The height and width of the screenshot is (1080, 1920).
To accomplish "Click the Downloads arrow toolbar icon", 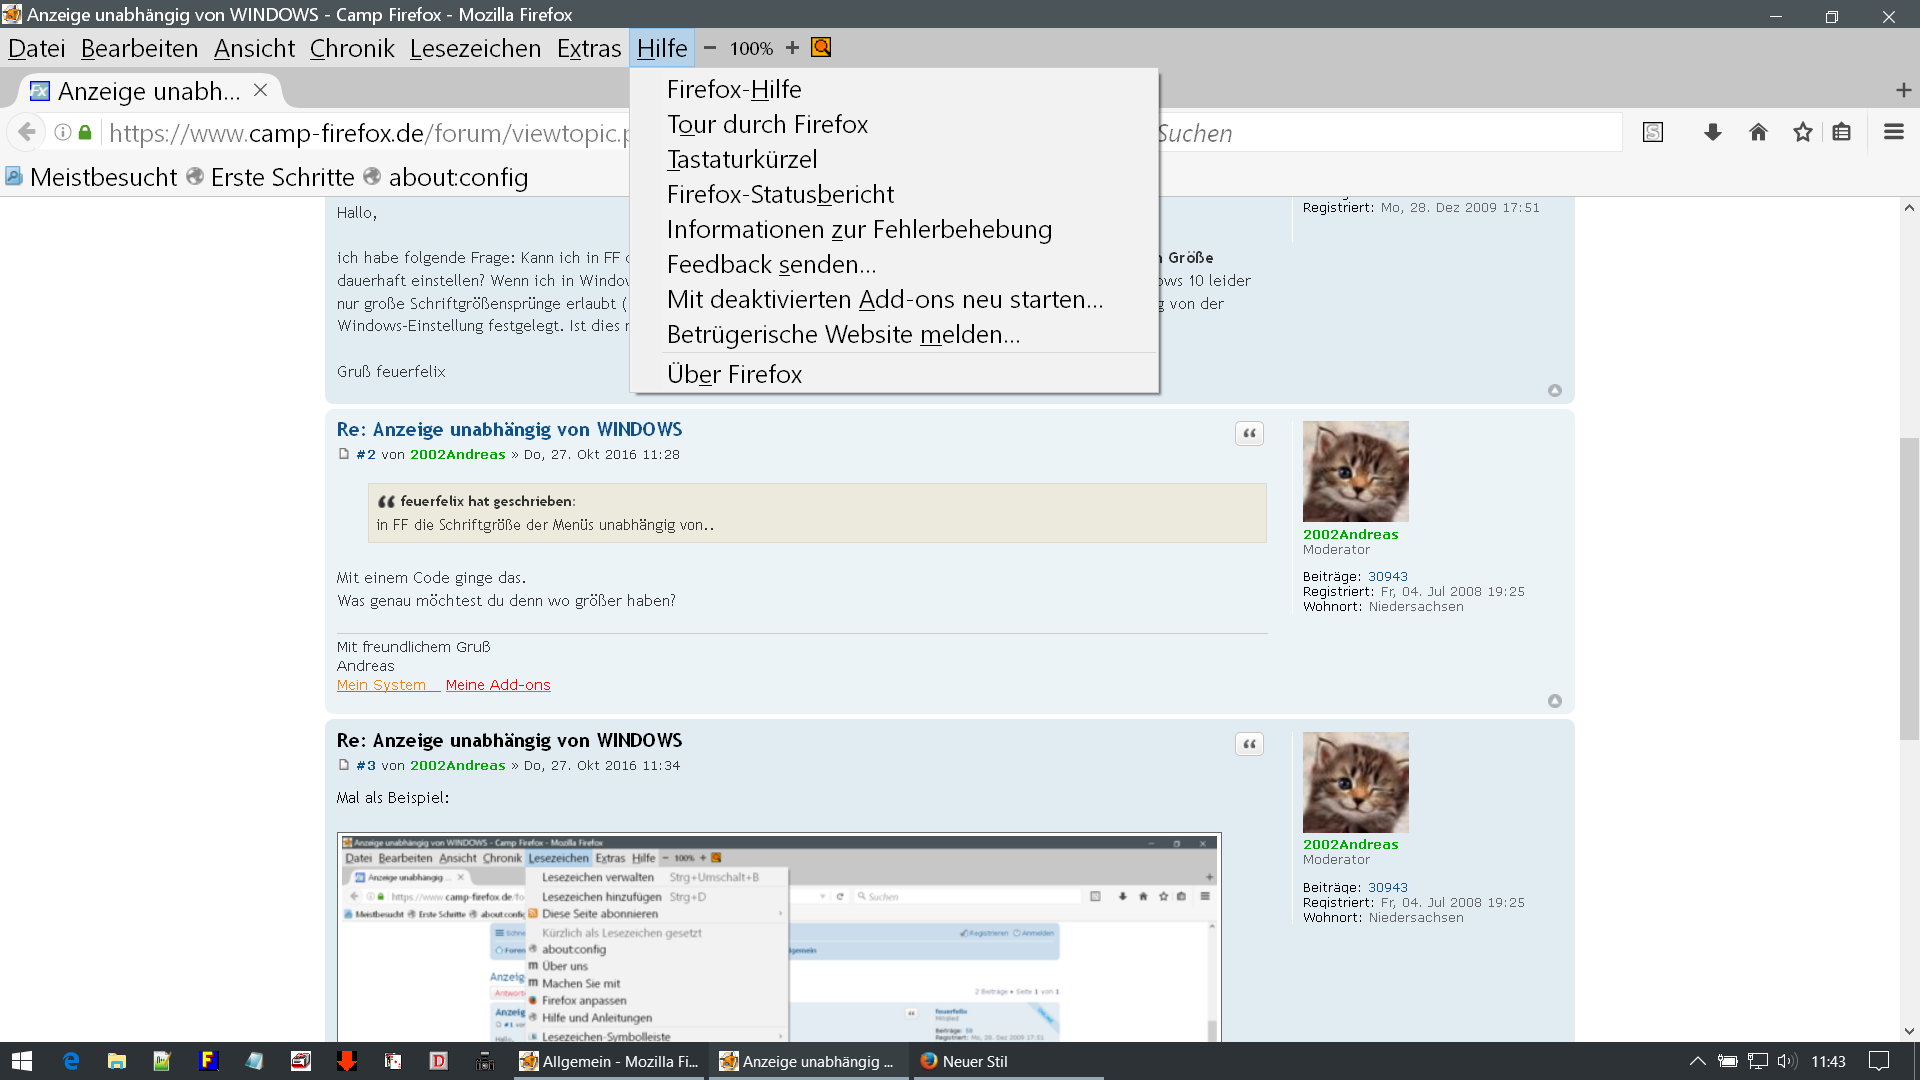I will pos(1712,132).
